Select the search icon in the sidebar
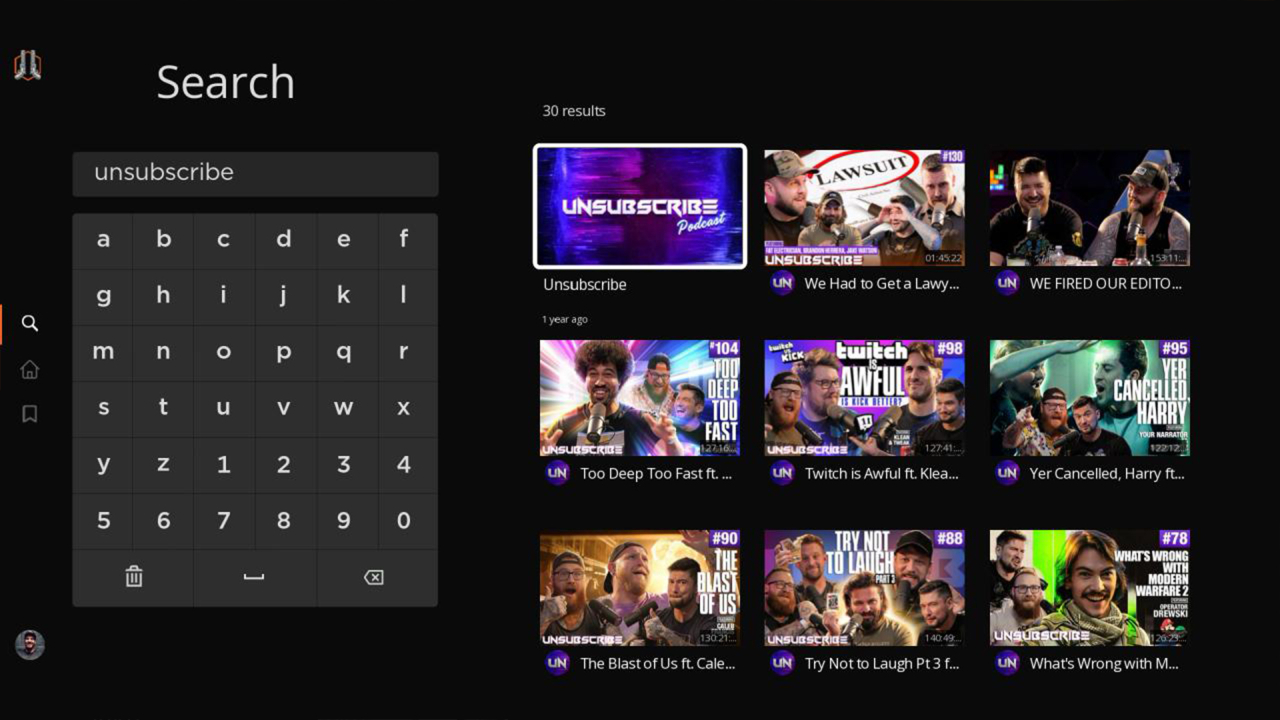 (29, 323)
